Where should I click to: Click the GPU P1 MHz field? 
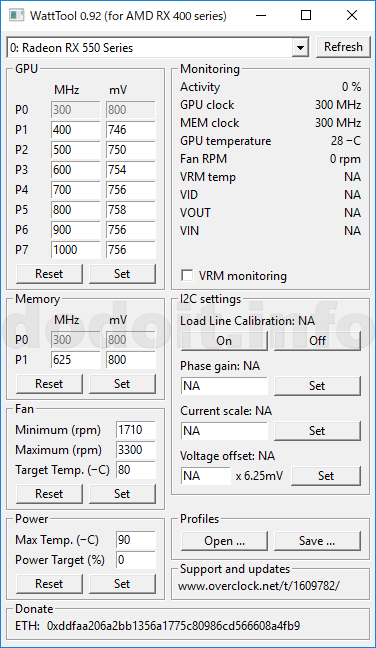76,130
